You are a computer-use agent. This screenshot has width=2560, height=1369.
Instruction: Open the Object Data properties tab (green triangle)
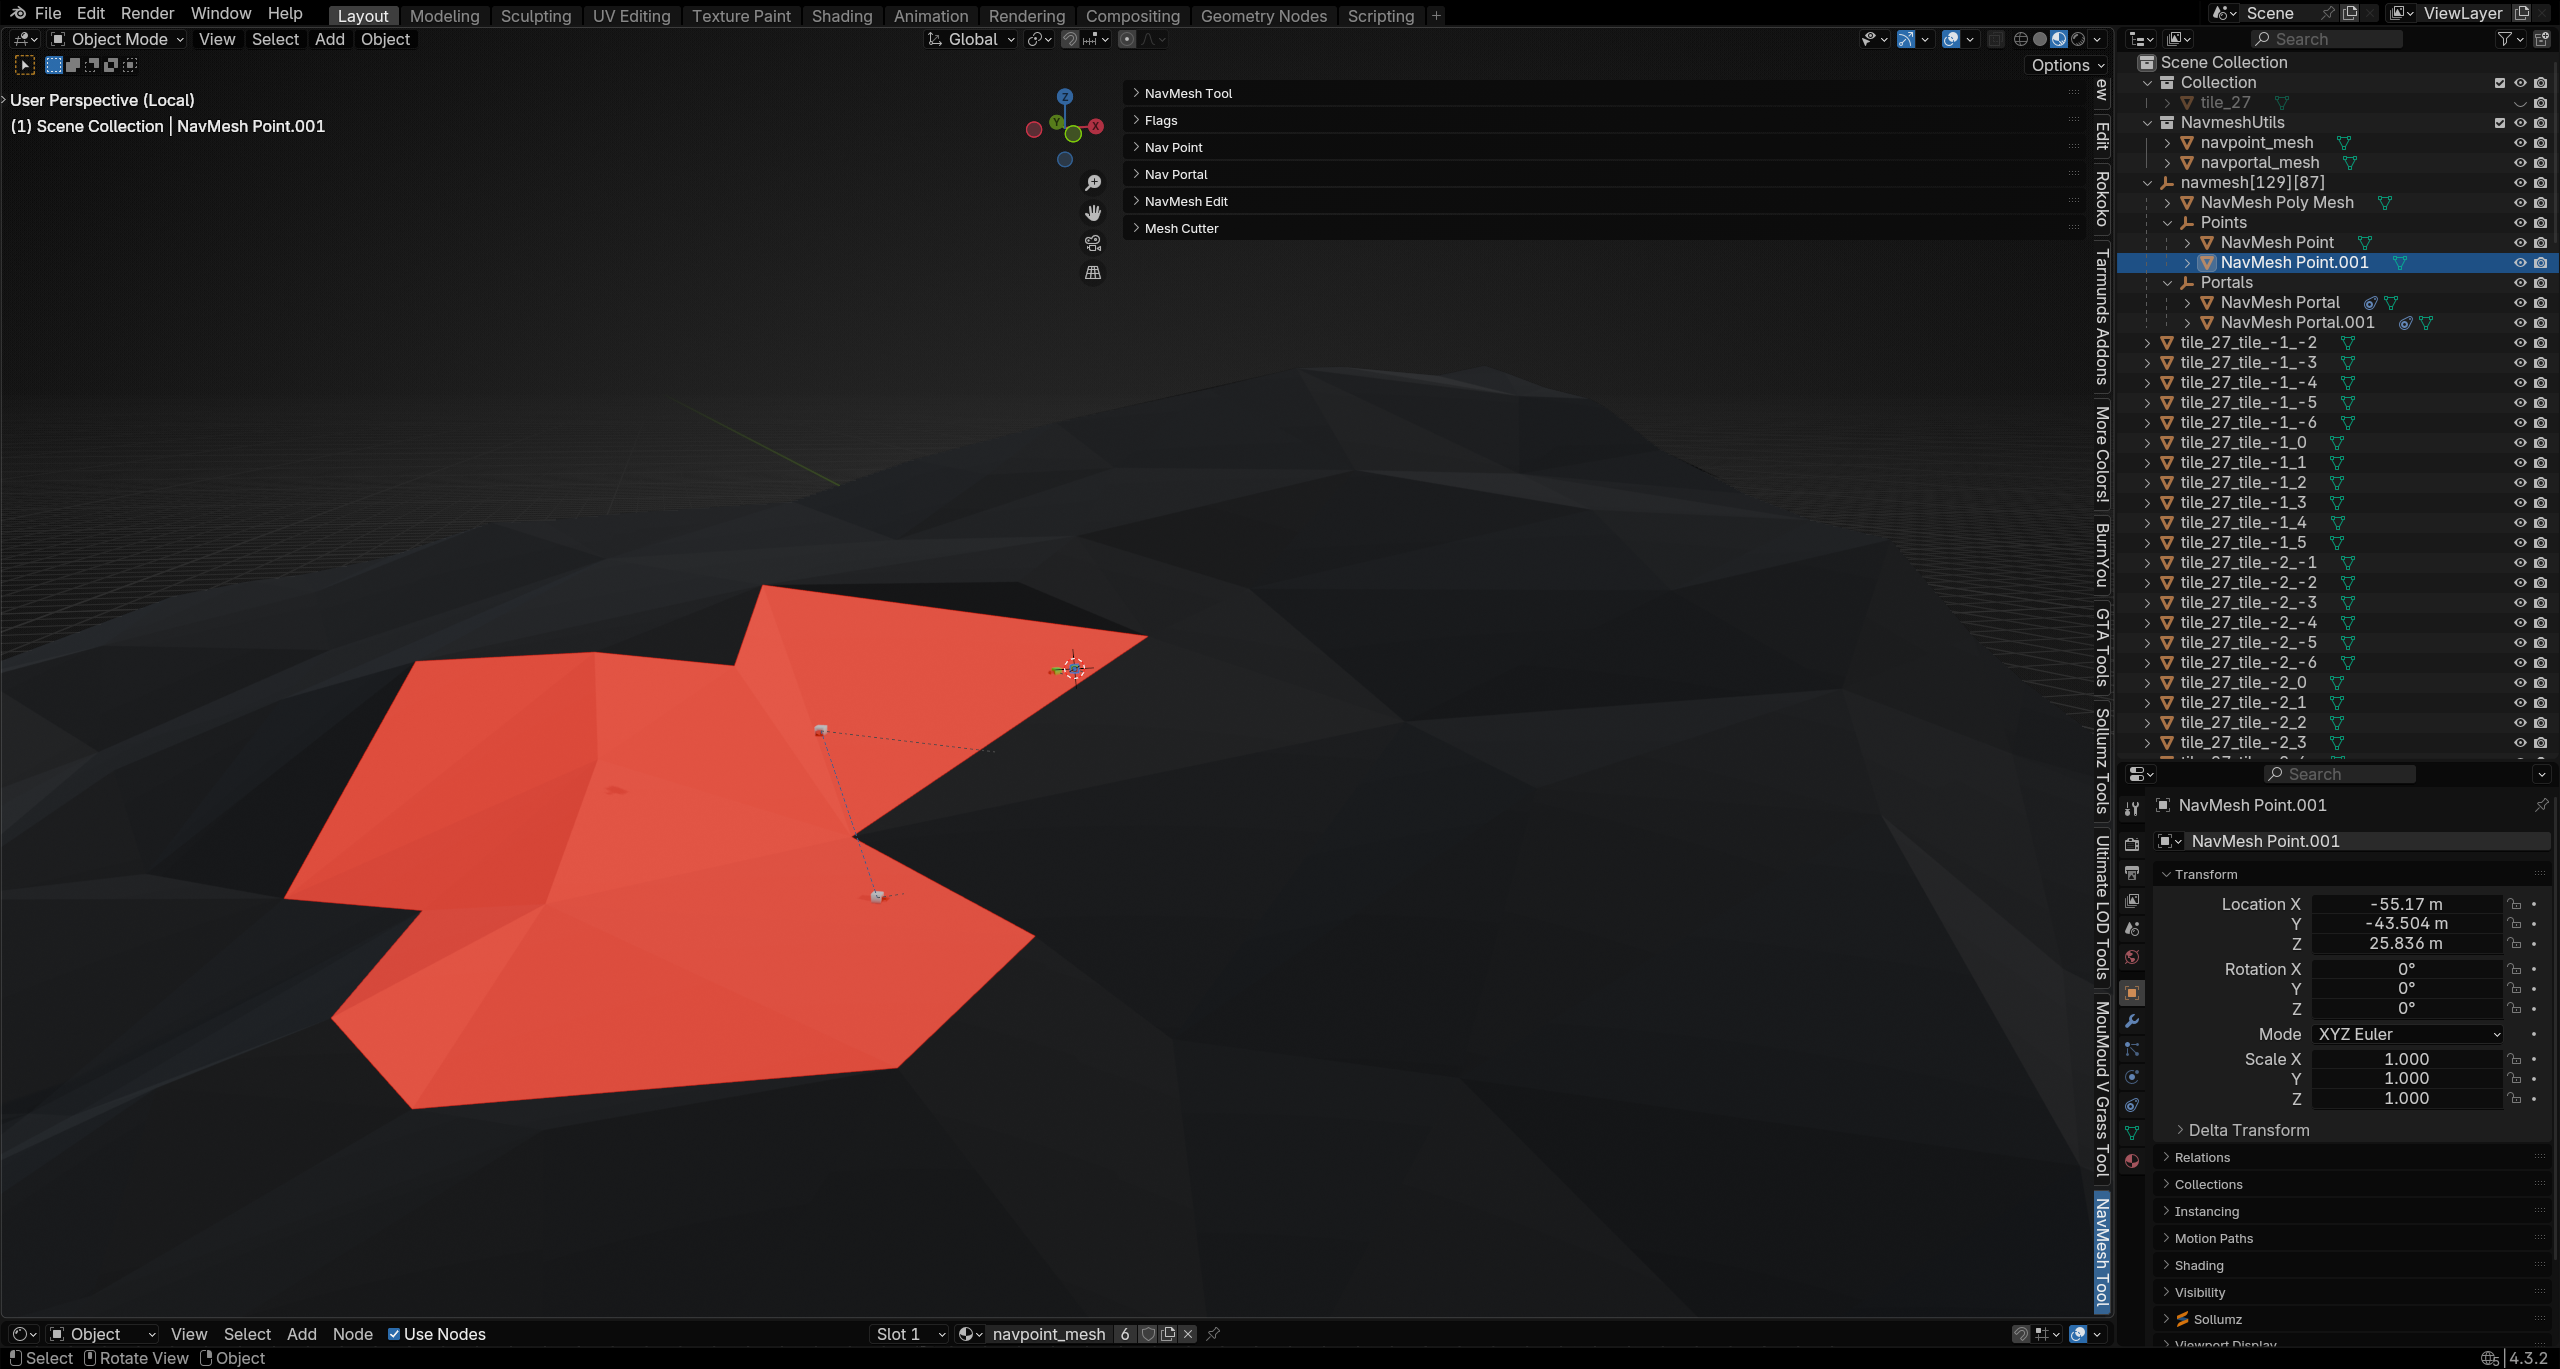click(2132, 1133)
